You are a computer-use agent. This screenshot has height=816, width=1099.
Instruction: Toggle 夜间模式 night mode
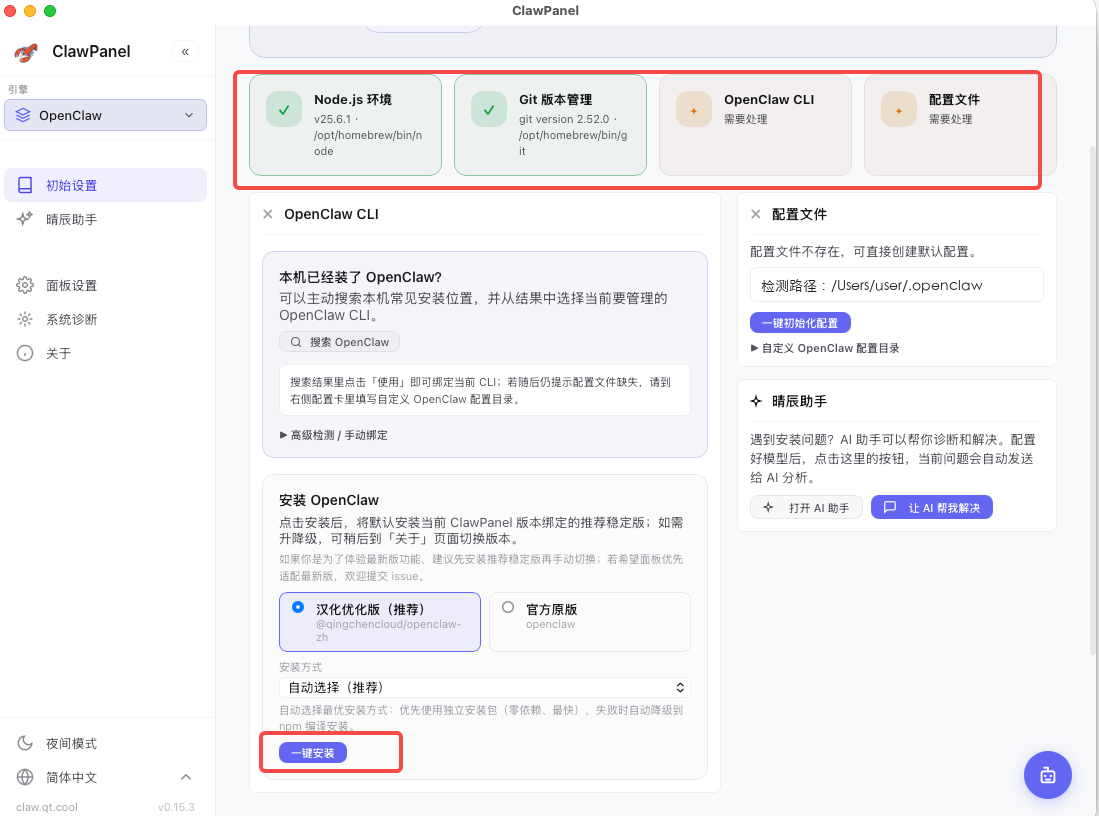(x=105, y=743)
